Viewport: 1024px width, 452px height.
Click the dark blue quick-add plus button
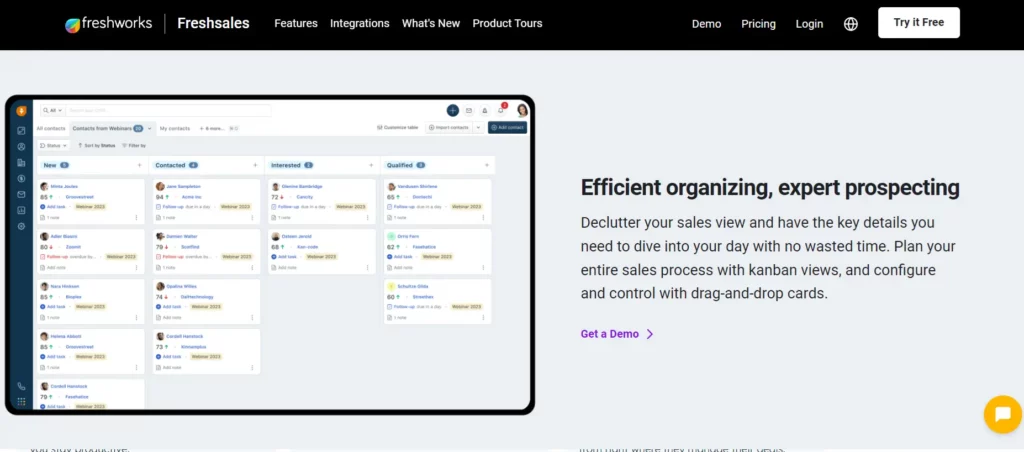[453, 110]
